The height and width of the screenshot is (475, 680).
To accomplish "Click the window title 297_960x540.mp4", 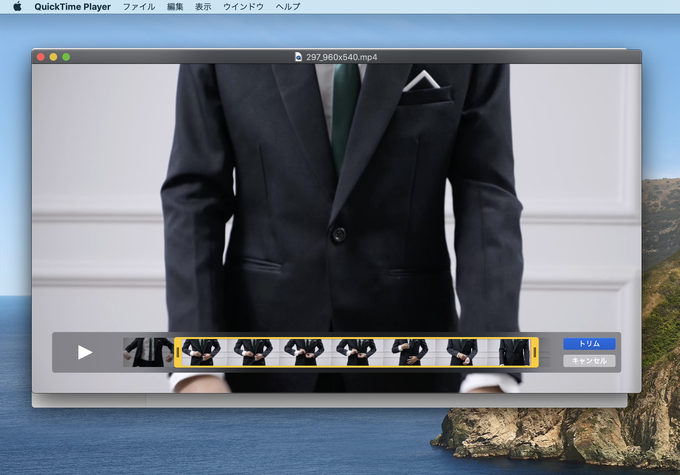I will 342,57.
